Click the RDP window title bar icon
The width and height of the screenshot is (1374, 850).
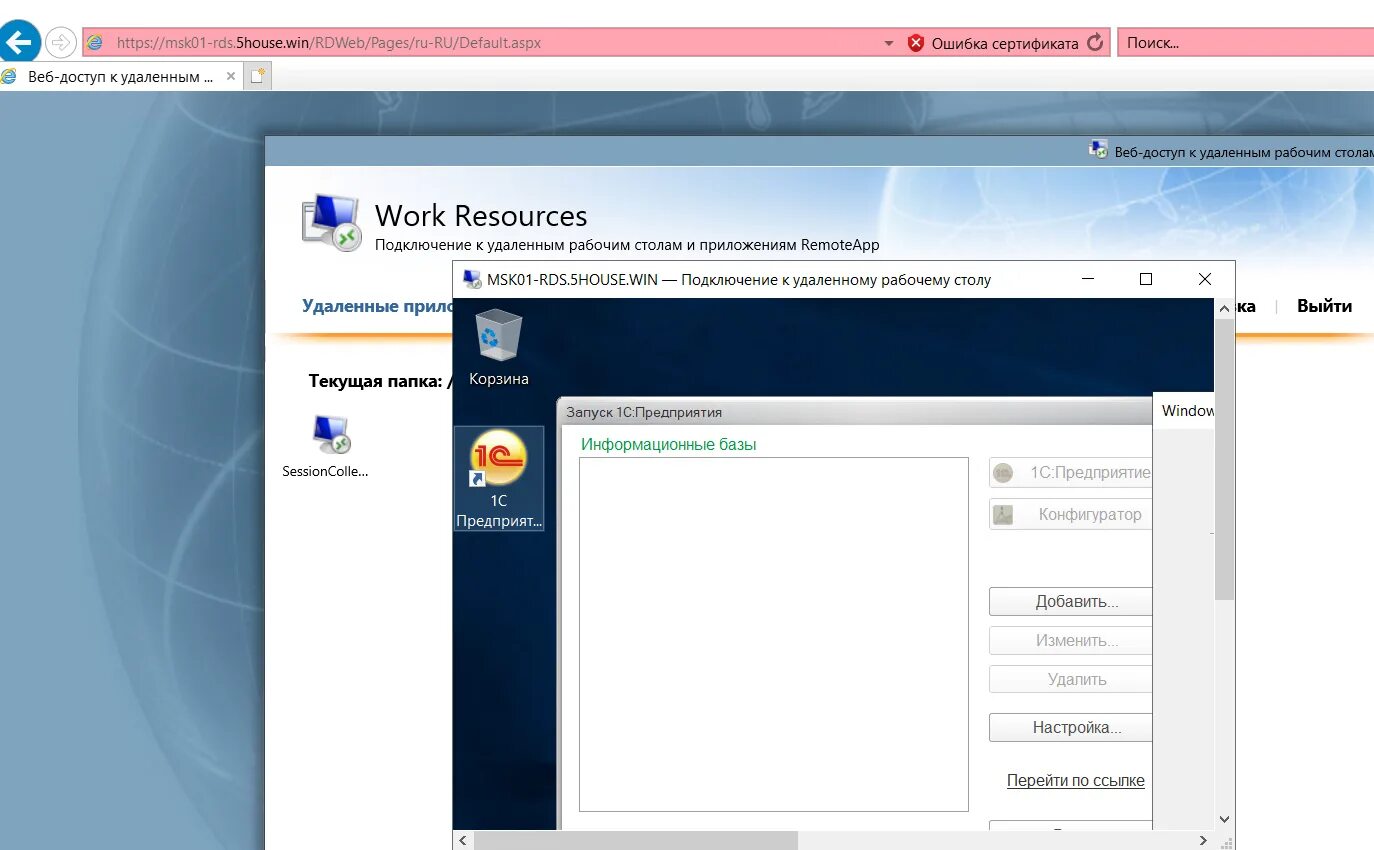tap(472, 279)
